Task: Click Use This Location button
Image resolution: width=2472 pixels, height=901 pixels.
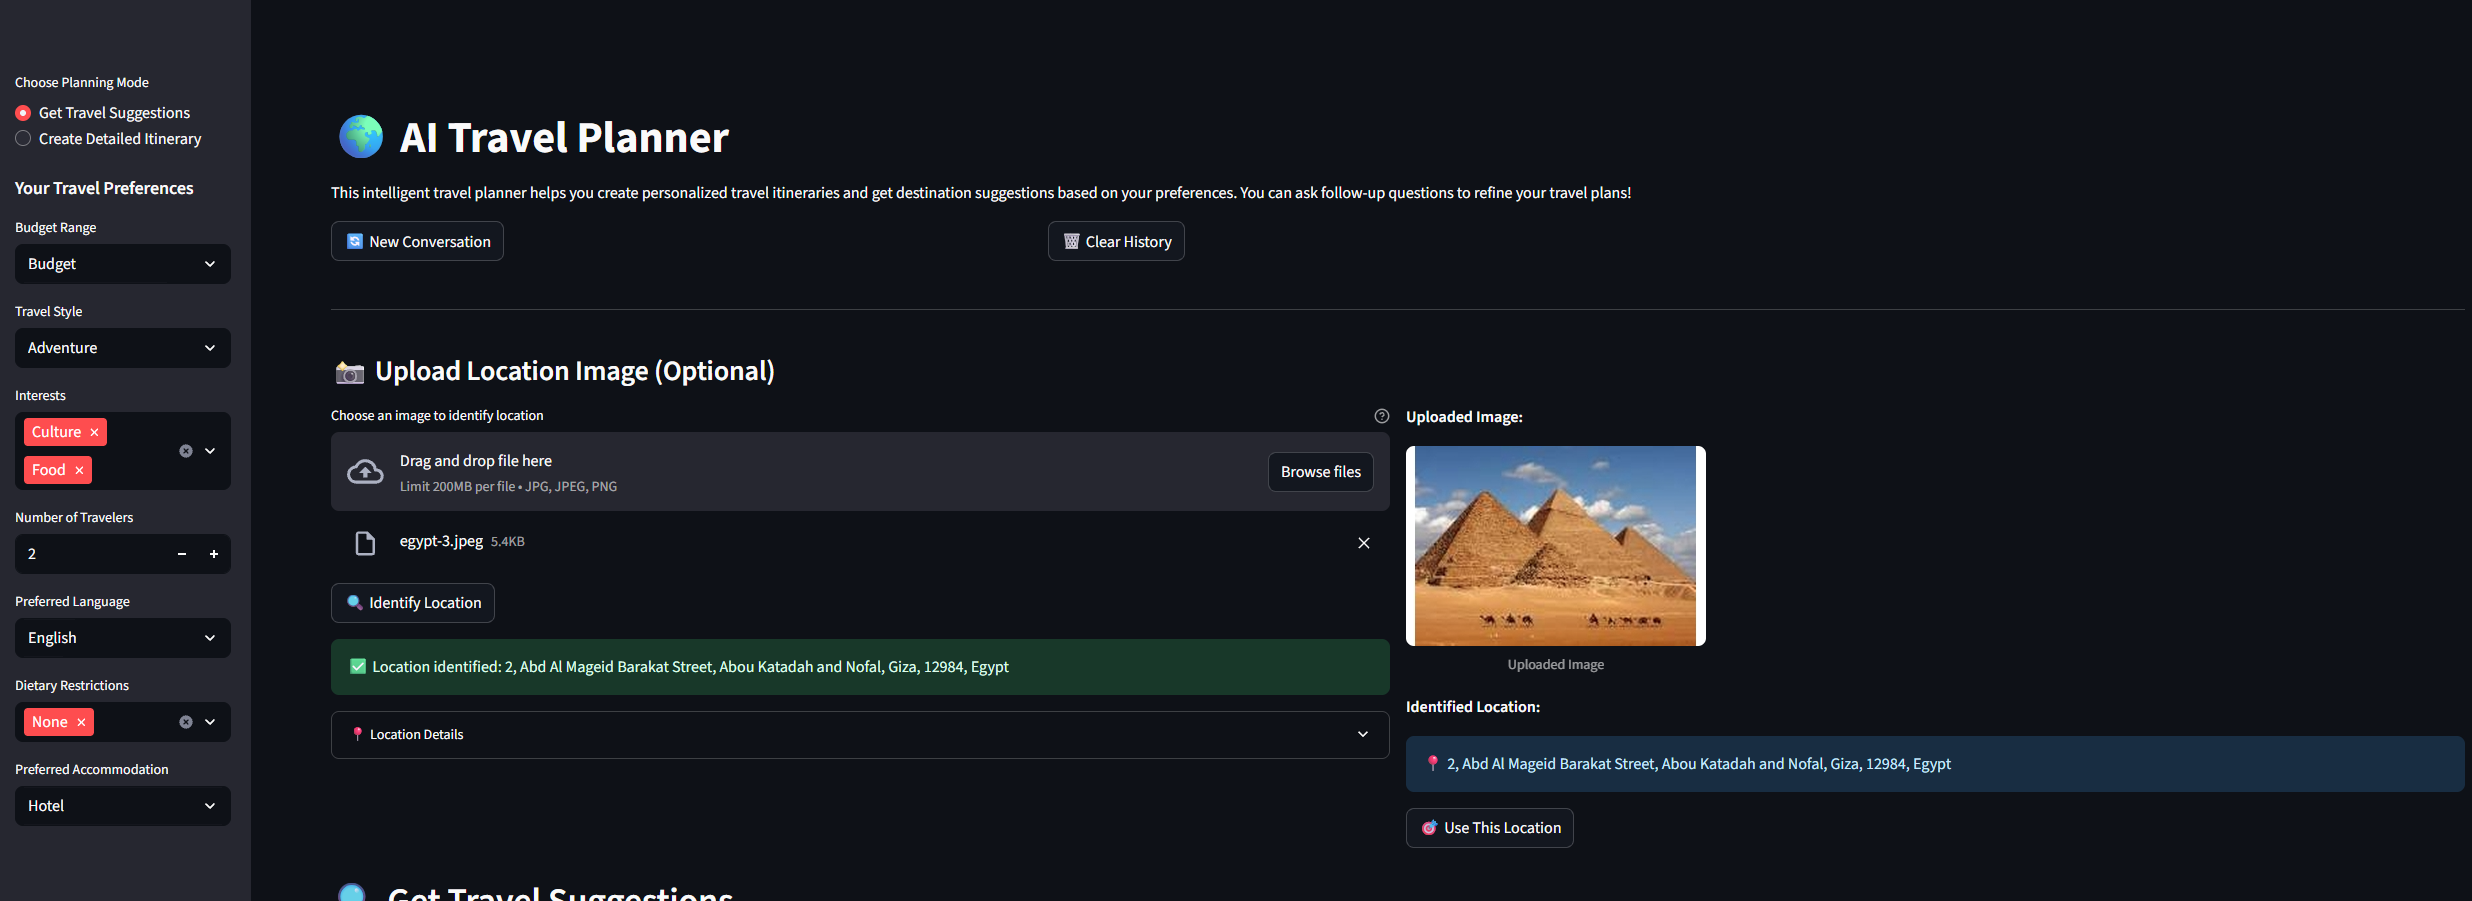Action: coord(1490,828)
